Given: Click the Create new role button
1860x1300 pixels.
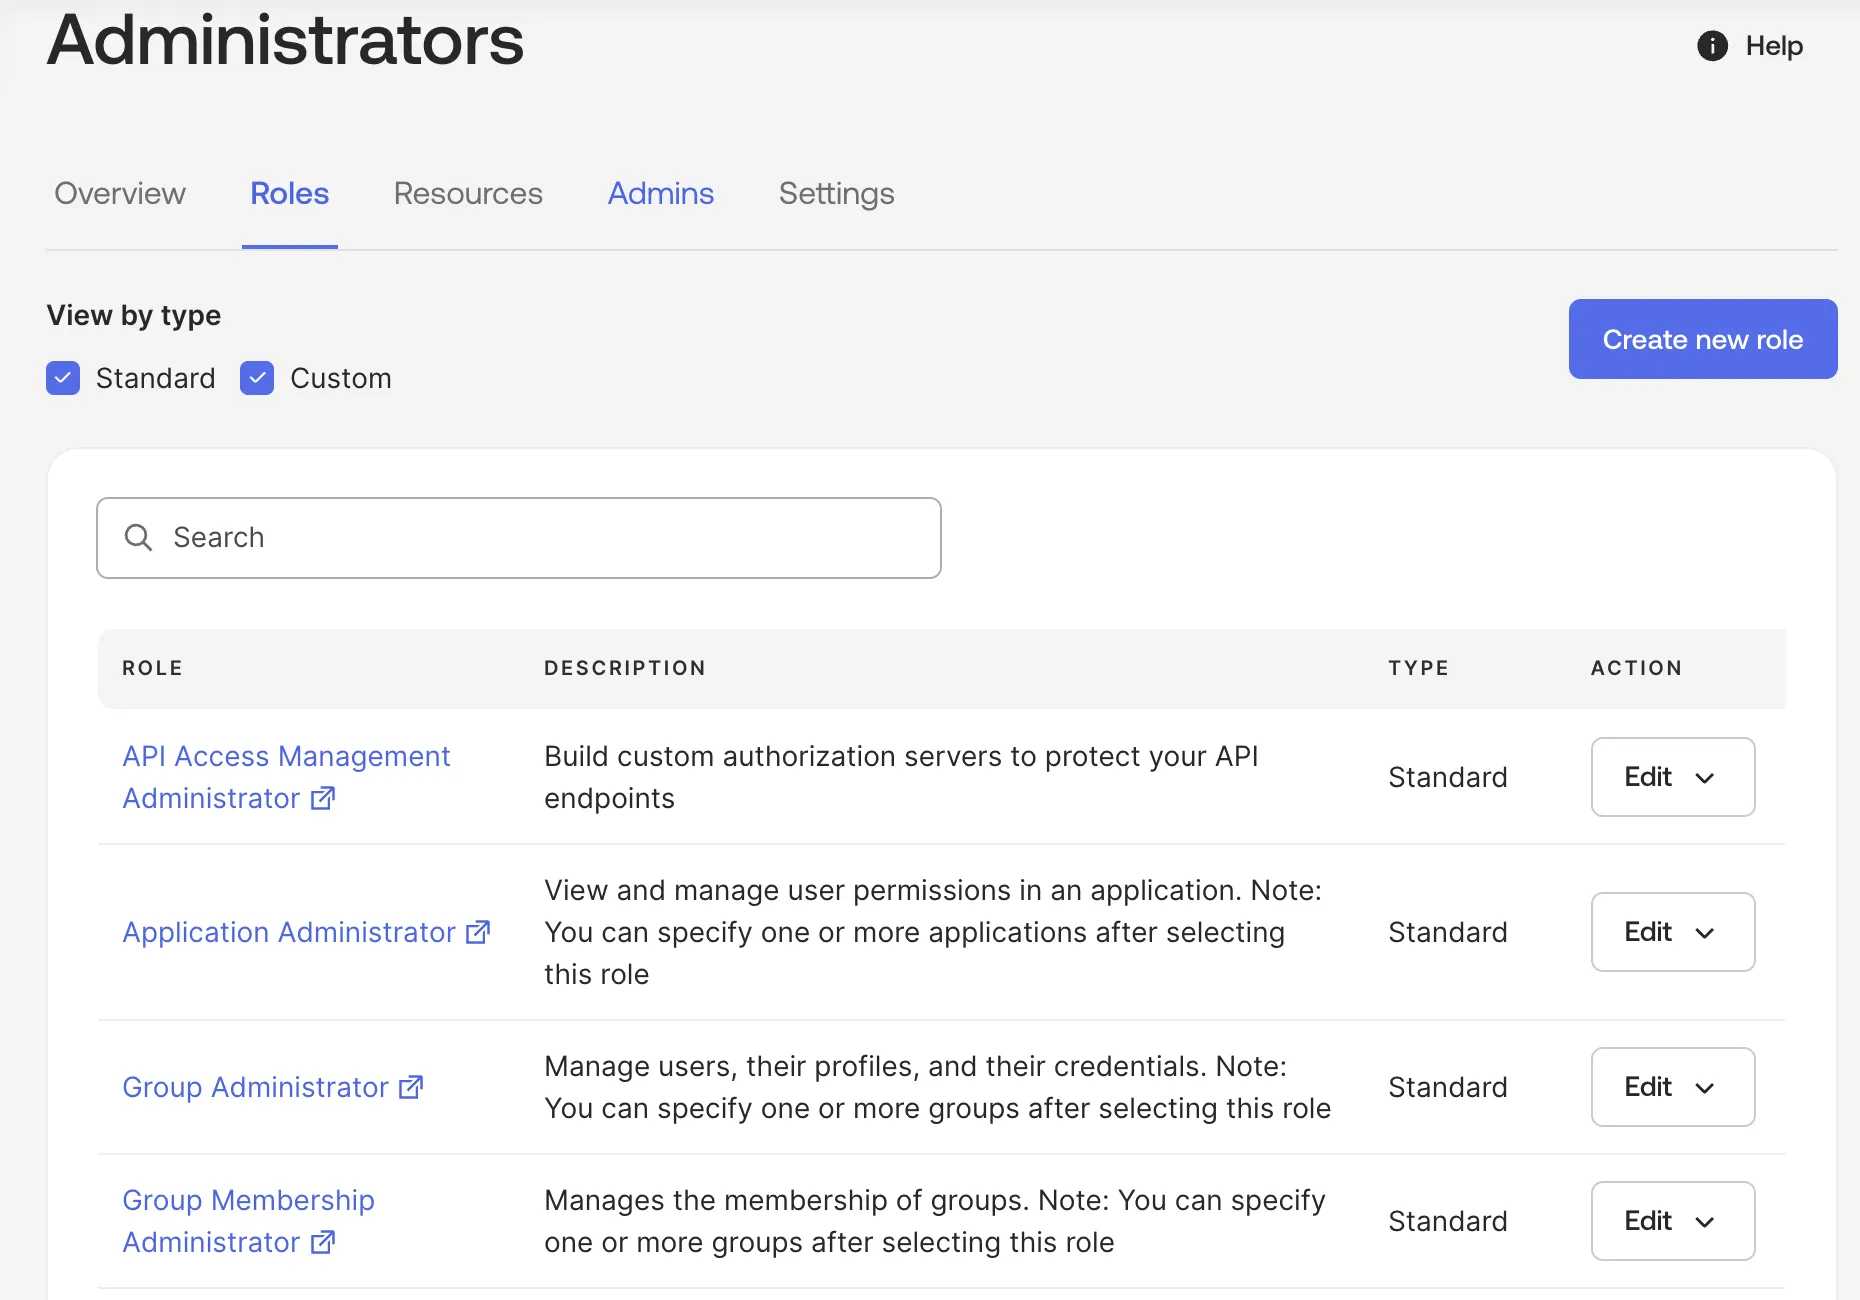Looking at the screenshot, I should (1703, 339).
